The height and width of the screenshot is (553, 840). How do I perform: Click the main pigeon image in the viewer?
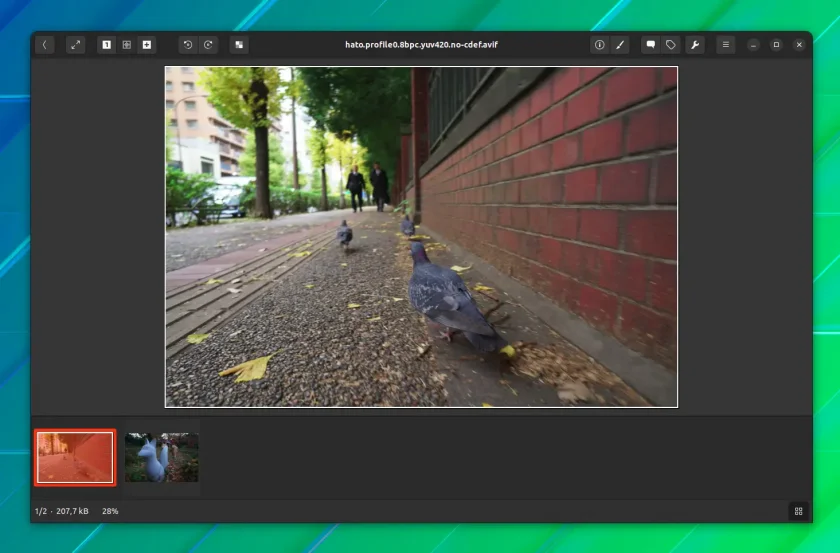pyautogui.click(x=421, y=237)
